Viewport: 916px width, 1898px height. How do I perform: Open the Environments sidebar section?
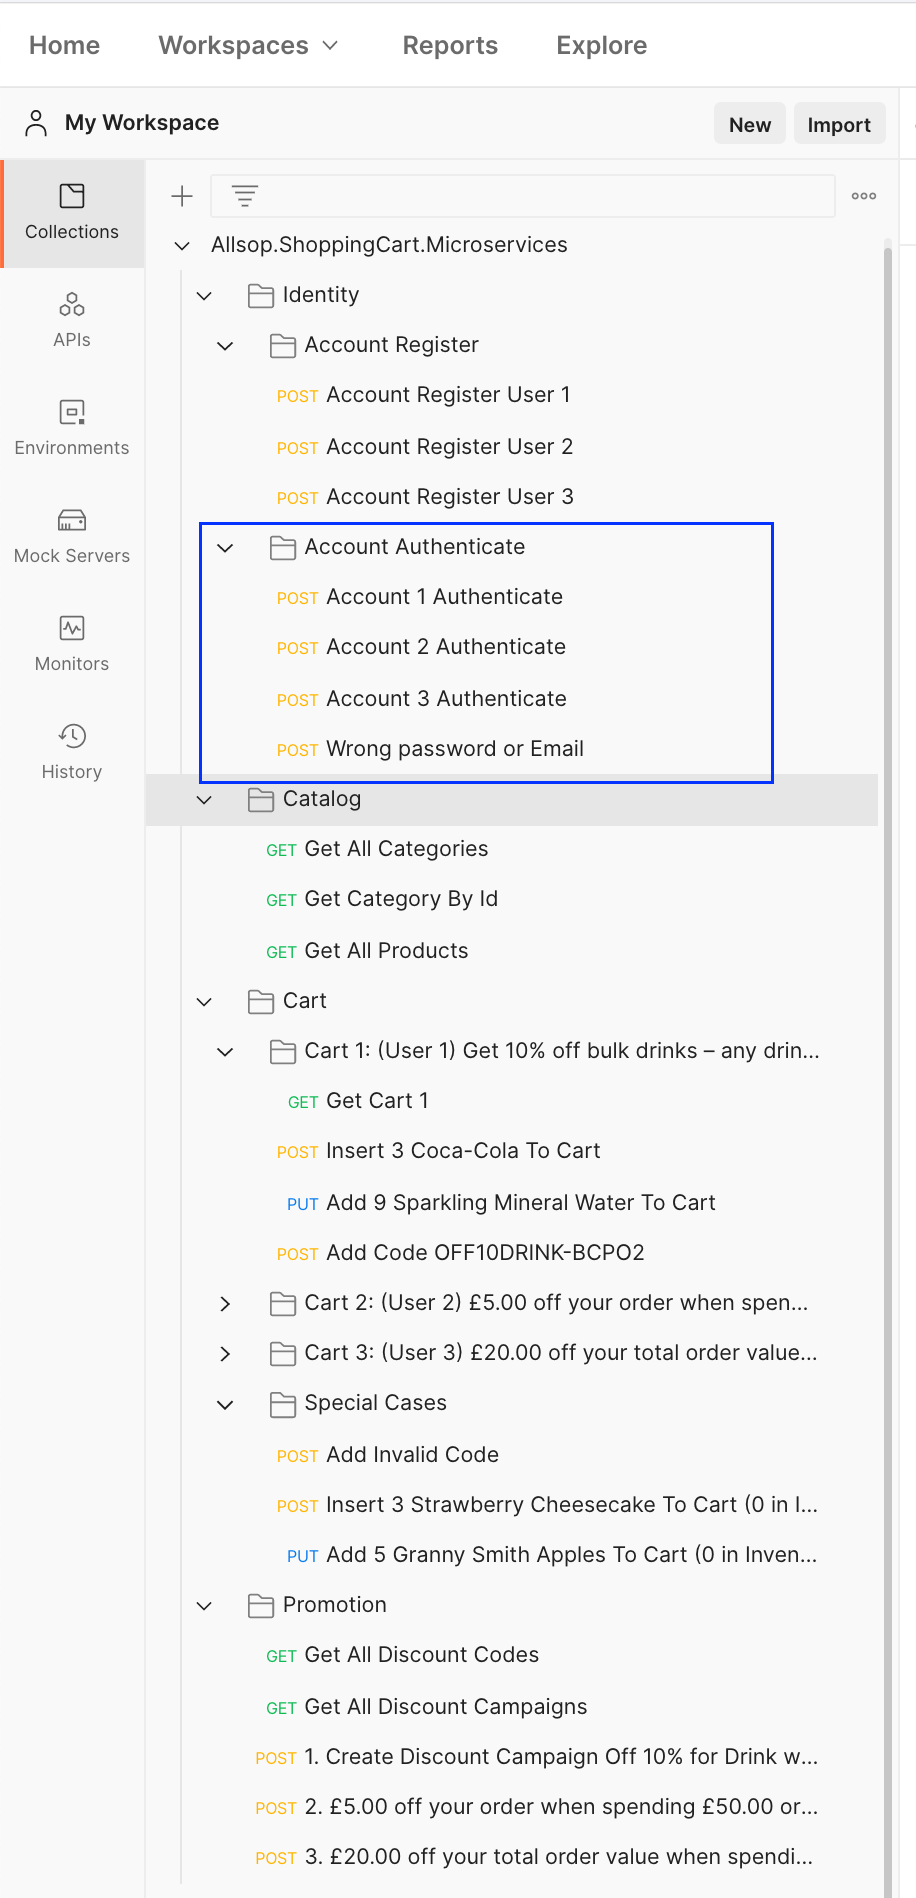[72, 428]
